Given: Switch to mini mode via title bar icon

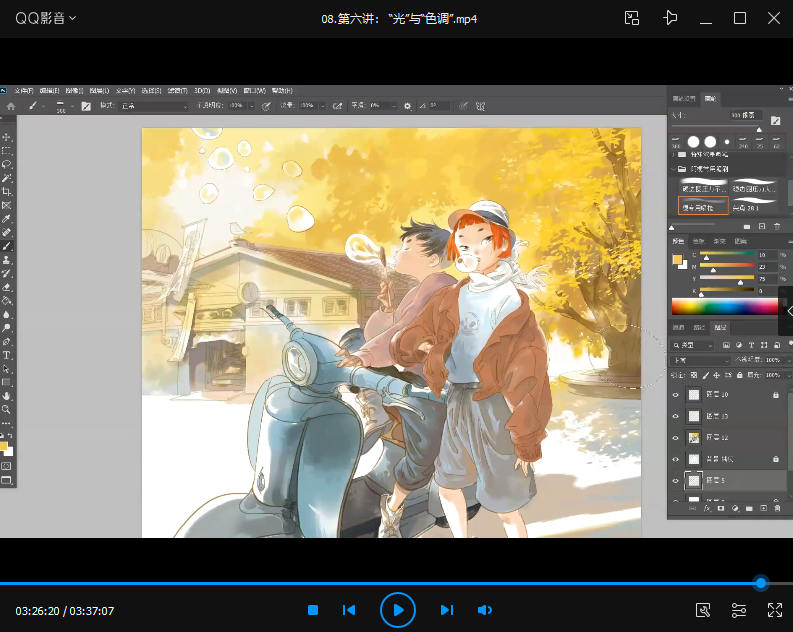Looking at the screenshot, I should (x=632, y=18).
